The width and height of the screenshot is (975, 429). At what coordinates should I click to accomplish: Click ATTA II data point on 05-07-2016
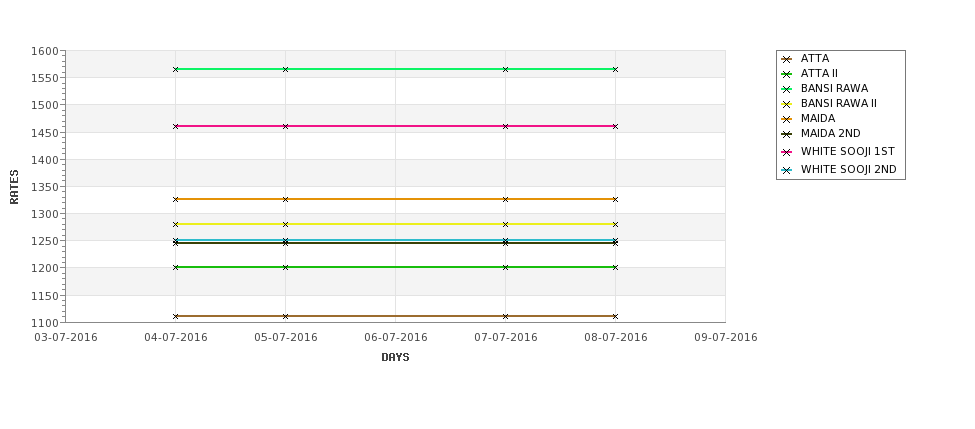[285, 267]
